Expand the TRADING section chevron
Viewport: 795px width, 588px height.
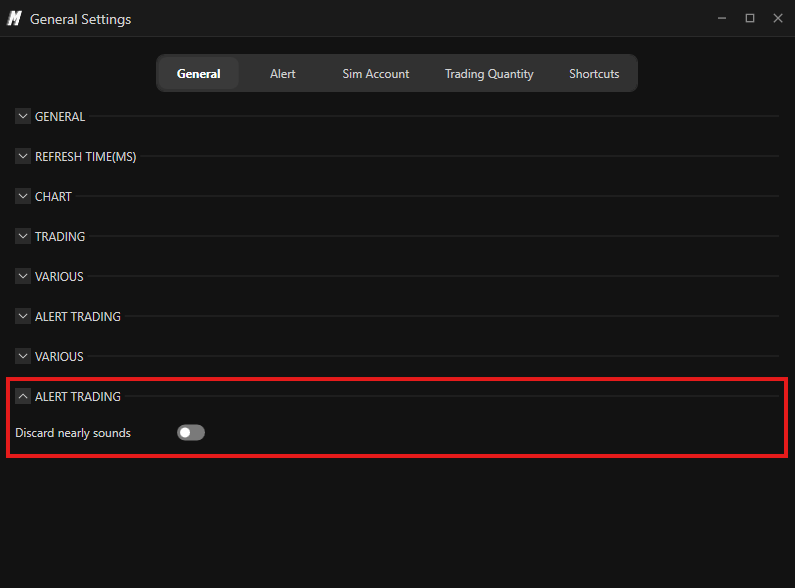(x=23, y=236)
